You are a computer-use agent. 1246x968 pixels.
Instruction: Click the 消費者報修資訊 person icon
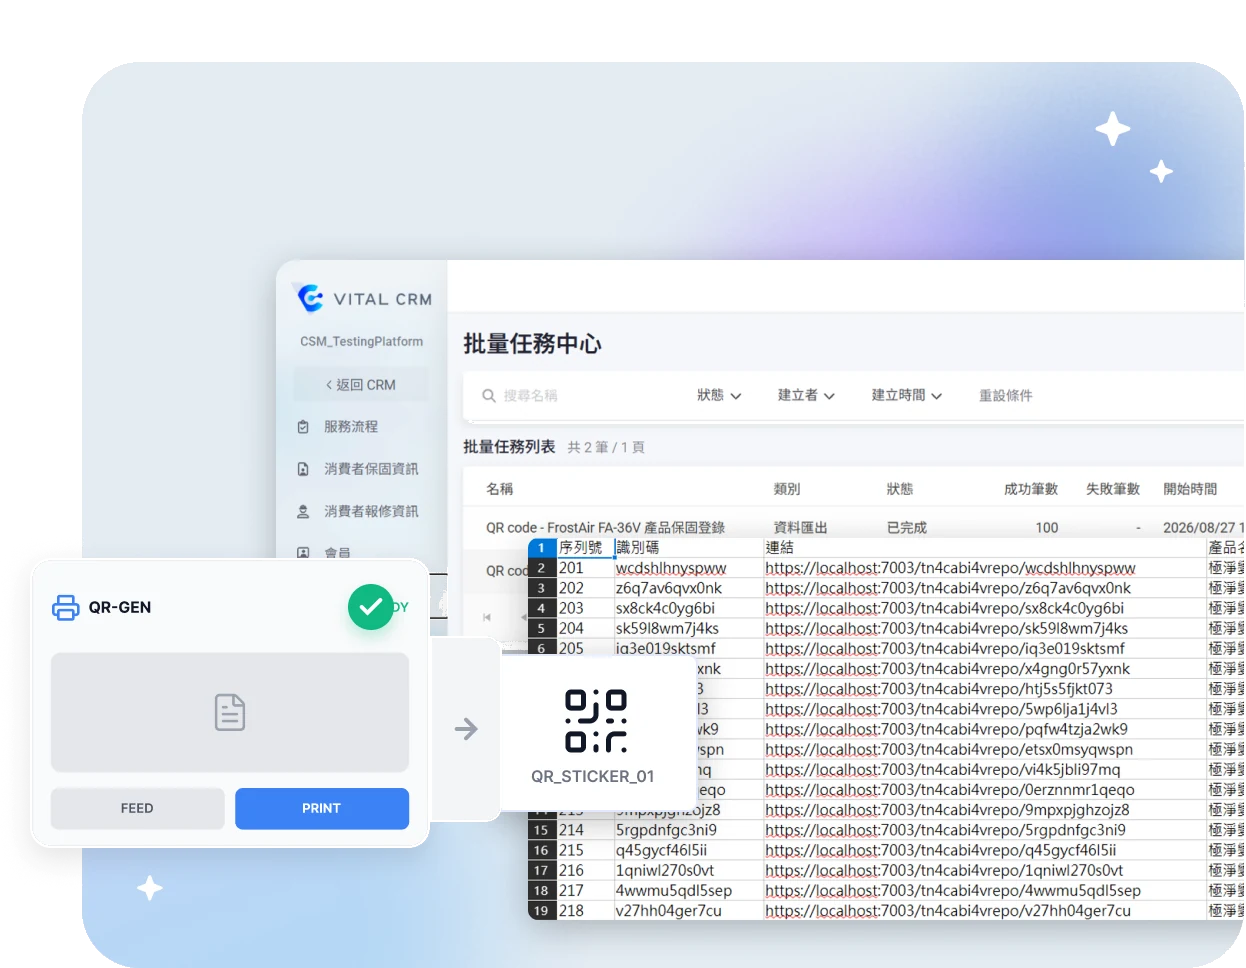tap(303, 511)
